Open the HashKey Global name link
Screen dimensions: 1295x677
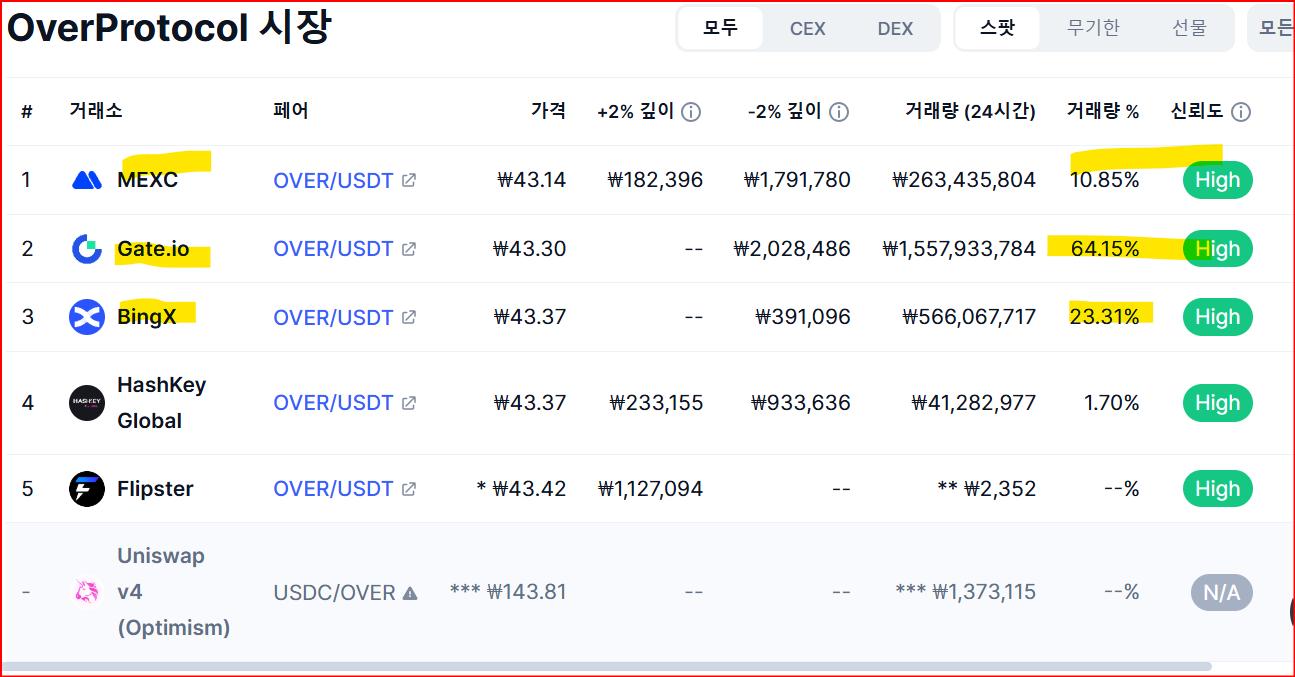tap(161, 403)
